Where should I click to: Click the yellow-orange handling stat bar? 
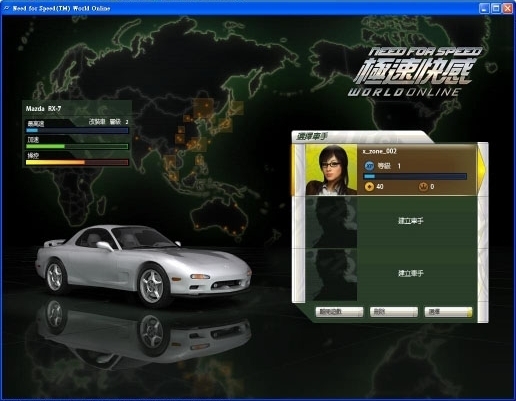click(77, 162)
